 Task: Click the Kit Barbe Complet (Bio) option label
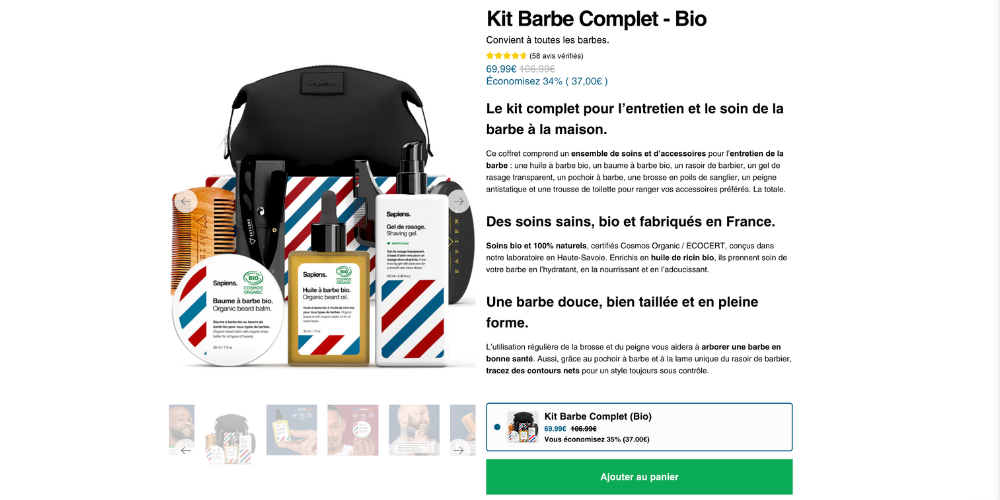point(598,416)
